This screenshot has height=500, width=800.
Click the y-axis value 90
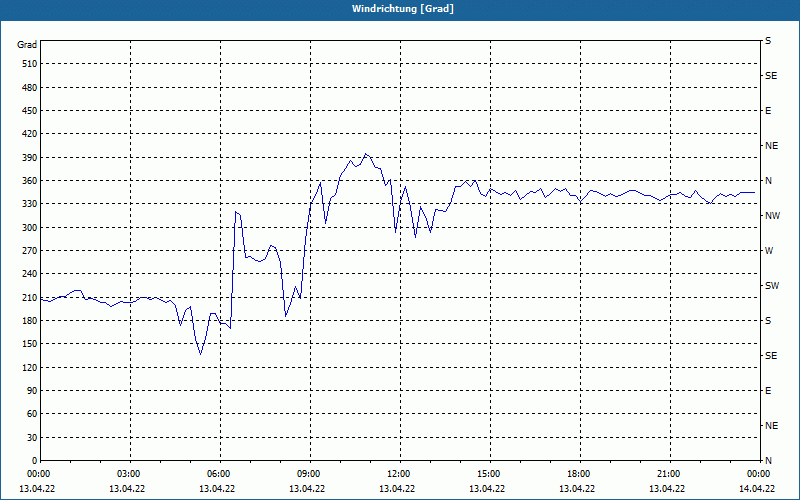click(x=32, y=391)
